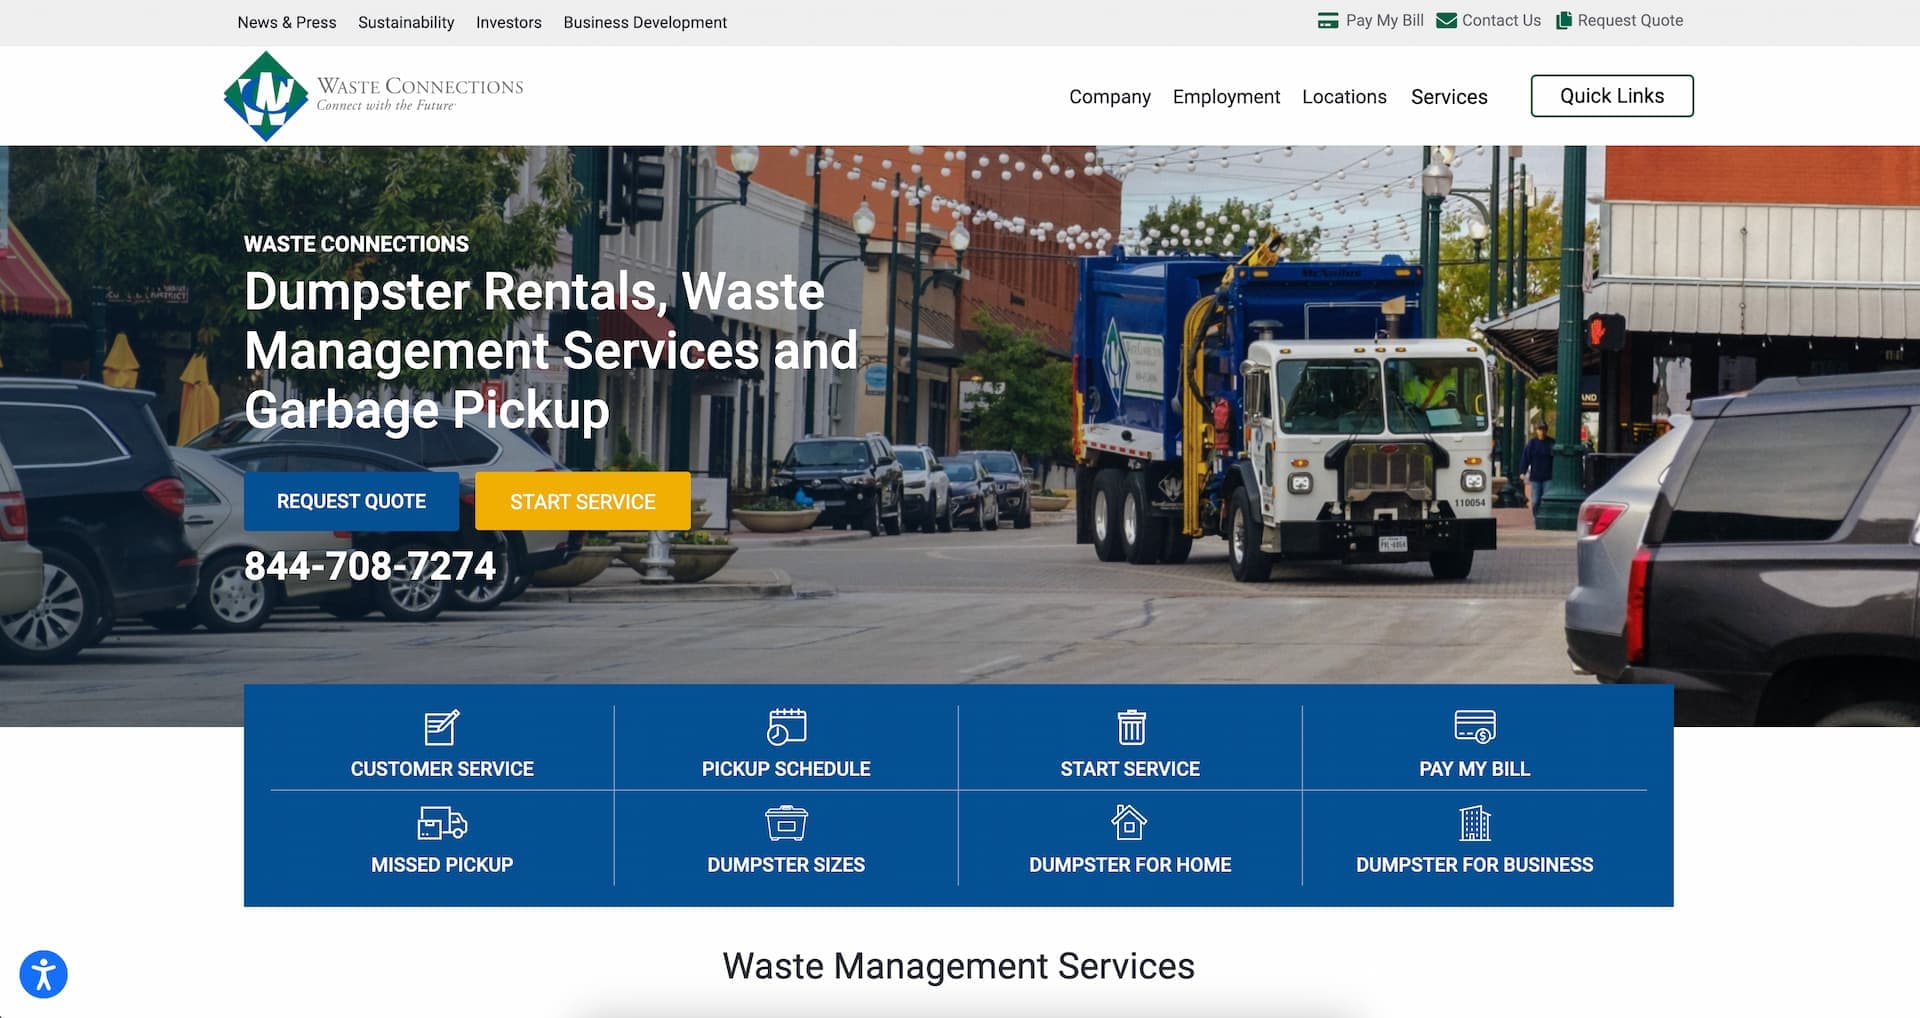Screen dimensions: 1920x1018
Task: Select the DUMPSTER SIZES label
Action: 786,865
